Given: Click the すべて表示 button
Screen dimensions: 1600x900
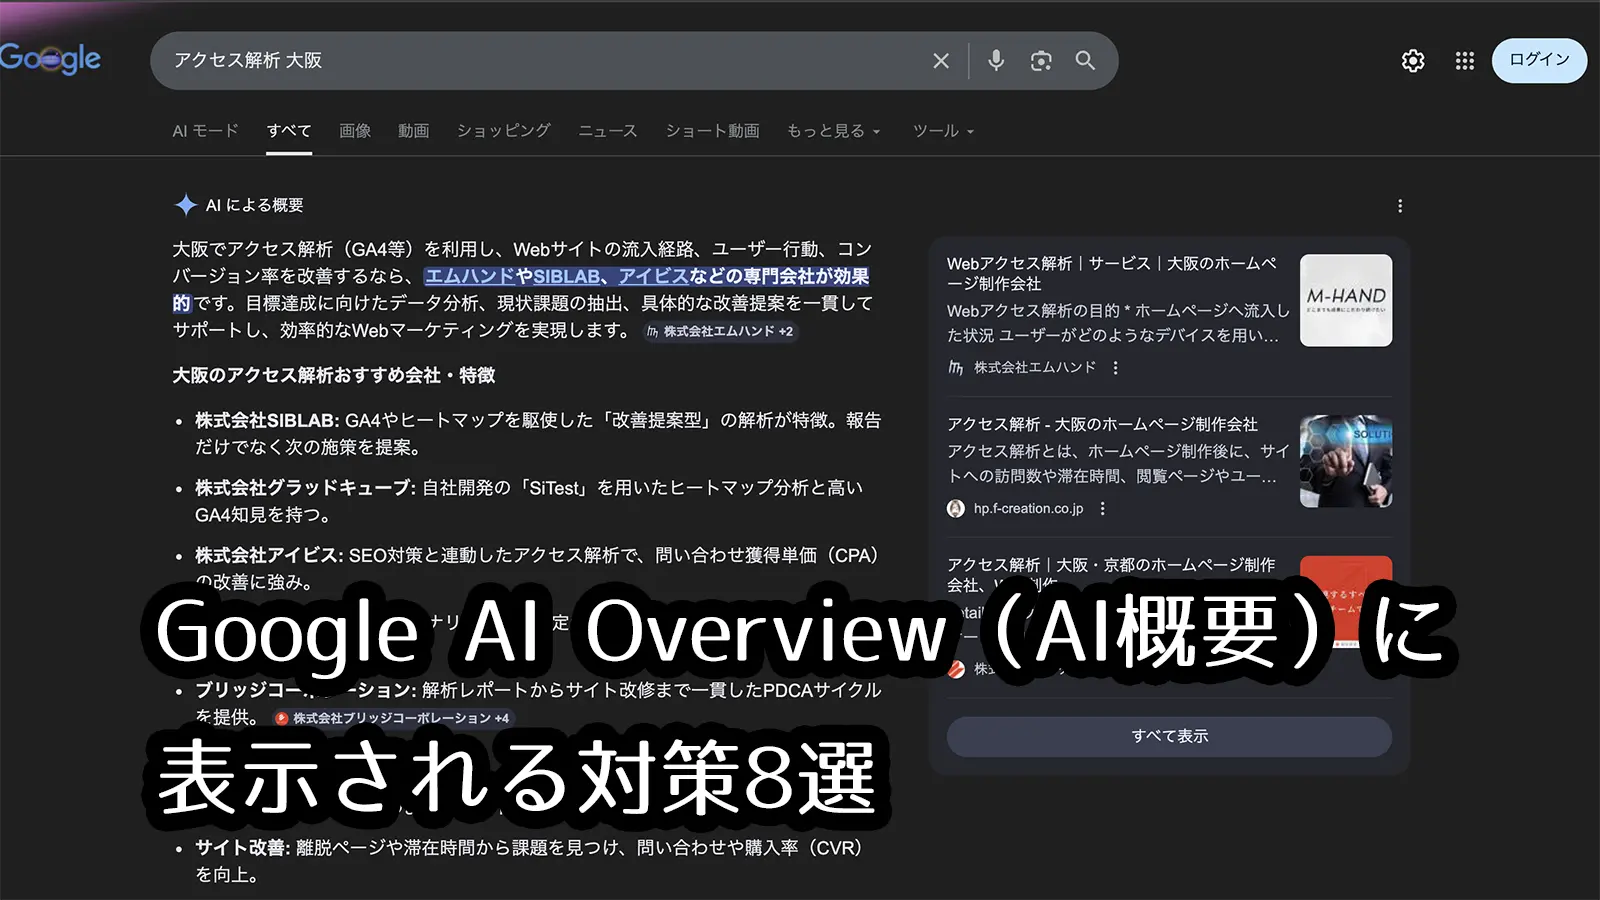Looking at the screenshot, I should [x=1169, y=736].
